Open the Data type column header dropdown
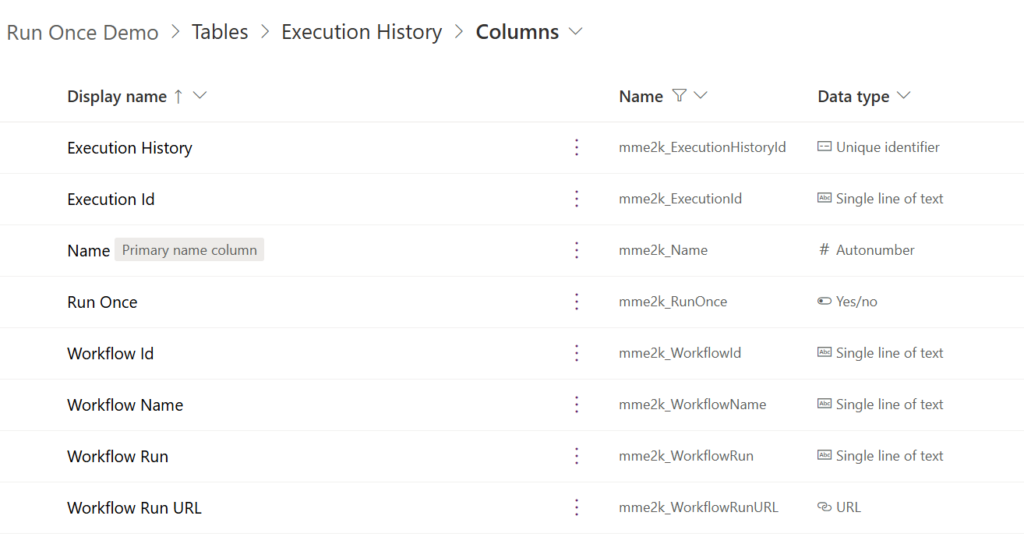This screenshot has height=544, width=1024. click(x=903, y=96)
